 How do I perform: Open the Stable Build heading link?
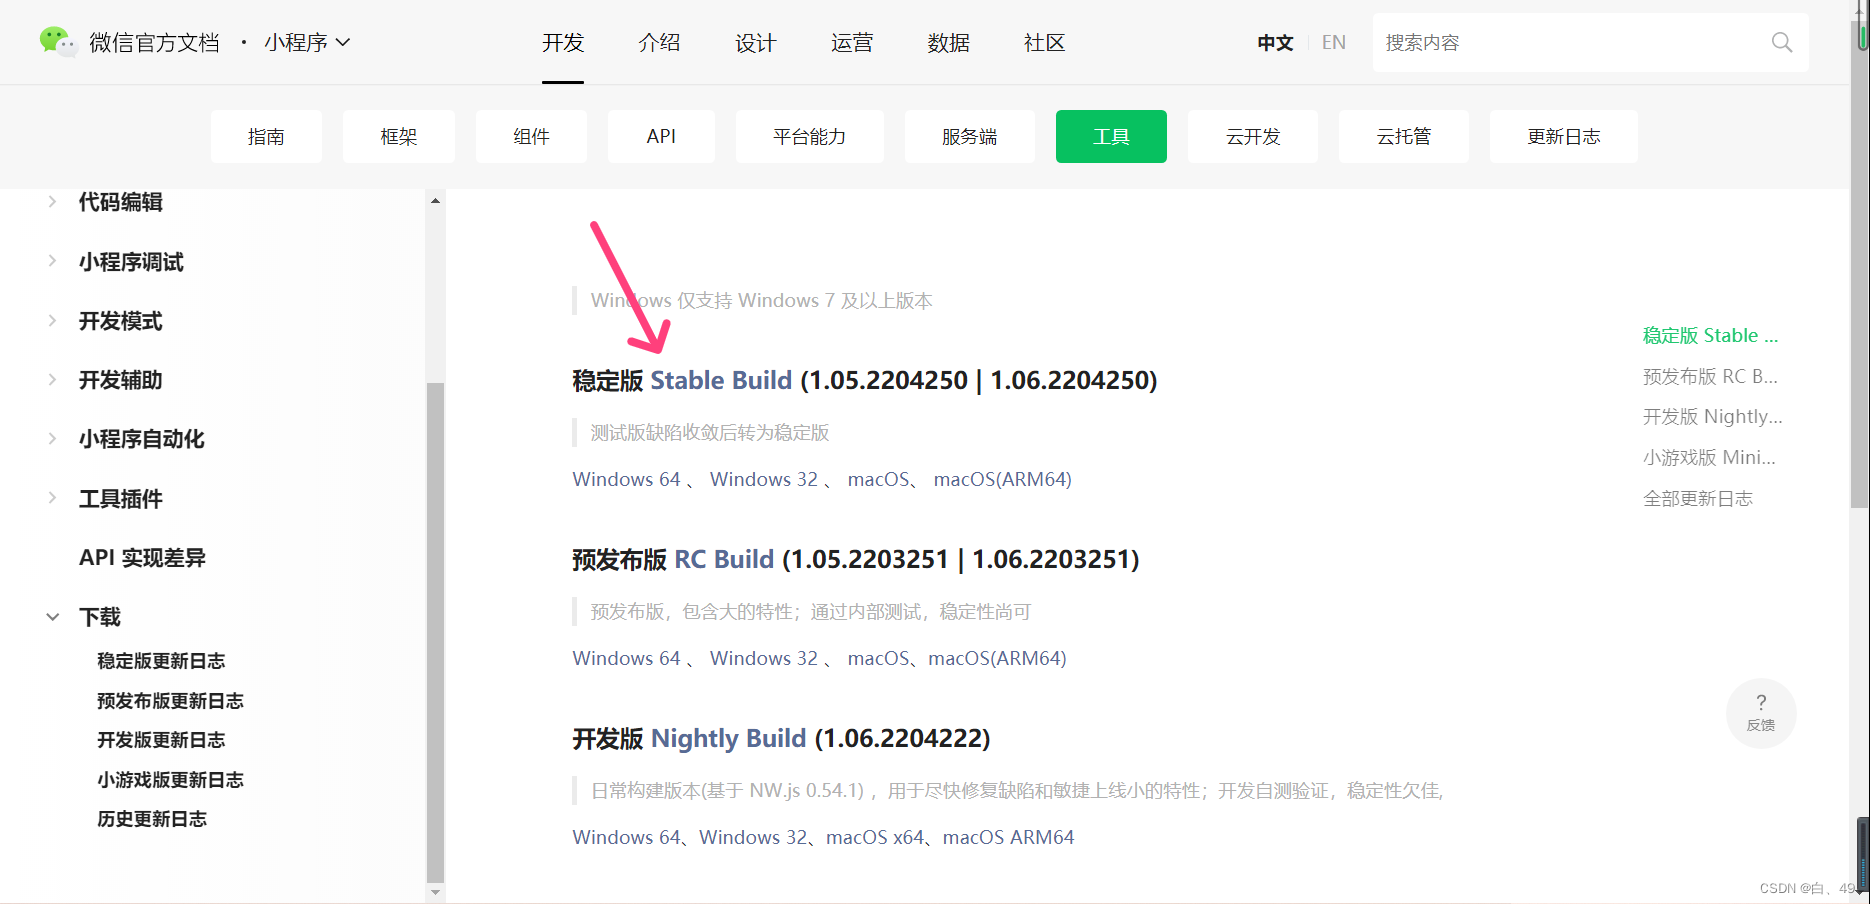click(x=721, y=380)
